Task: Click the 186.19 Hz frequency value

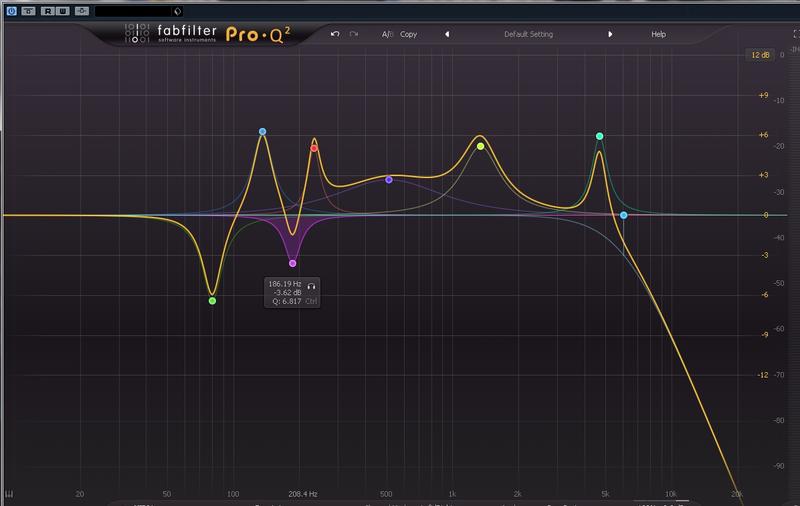Action: coord(285,284)
